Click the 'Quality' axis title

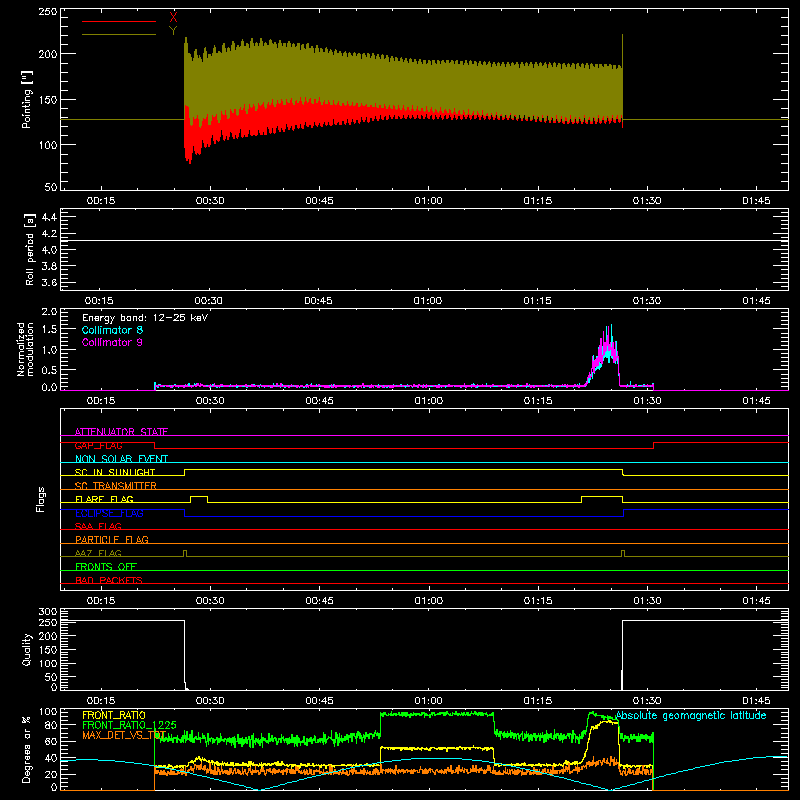tap(27, 649)
